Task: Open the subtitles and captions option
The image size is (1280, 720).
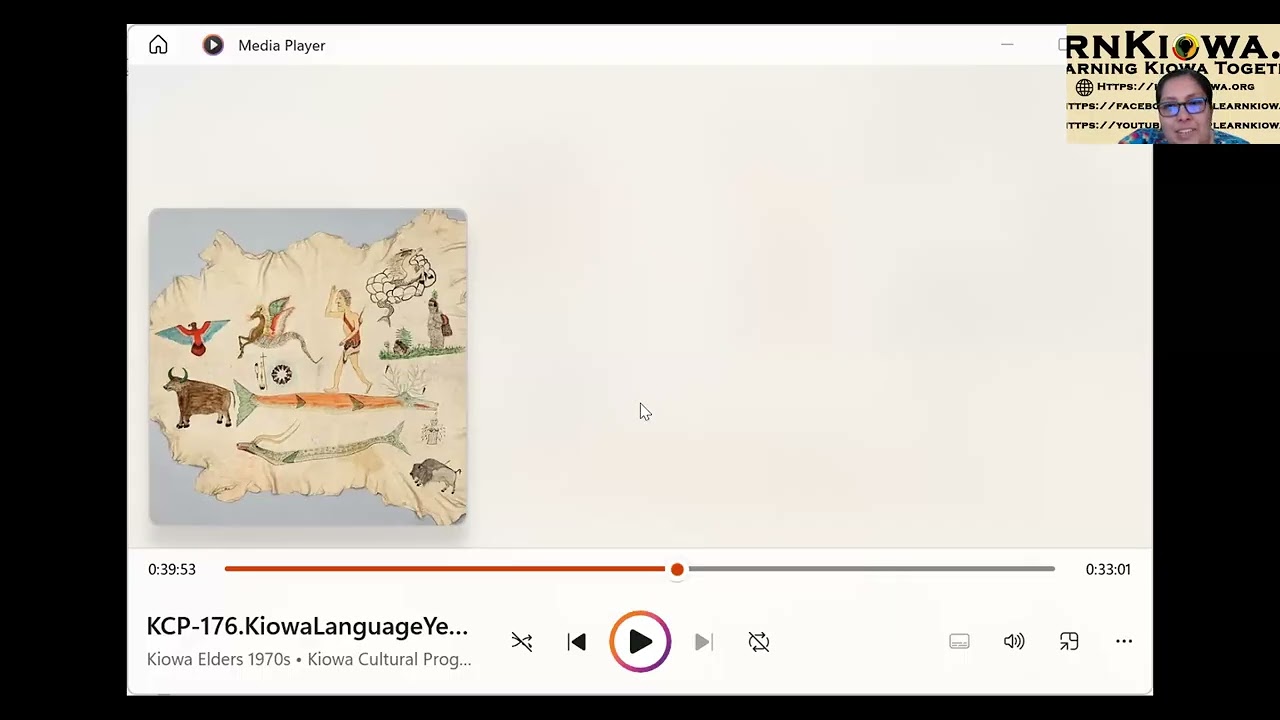Action: click(x=959, y=642)
